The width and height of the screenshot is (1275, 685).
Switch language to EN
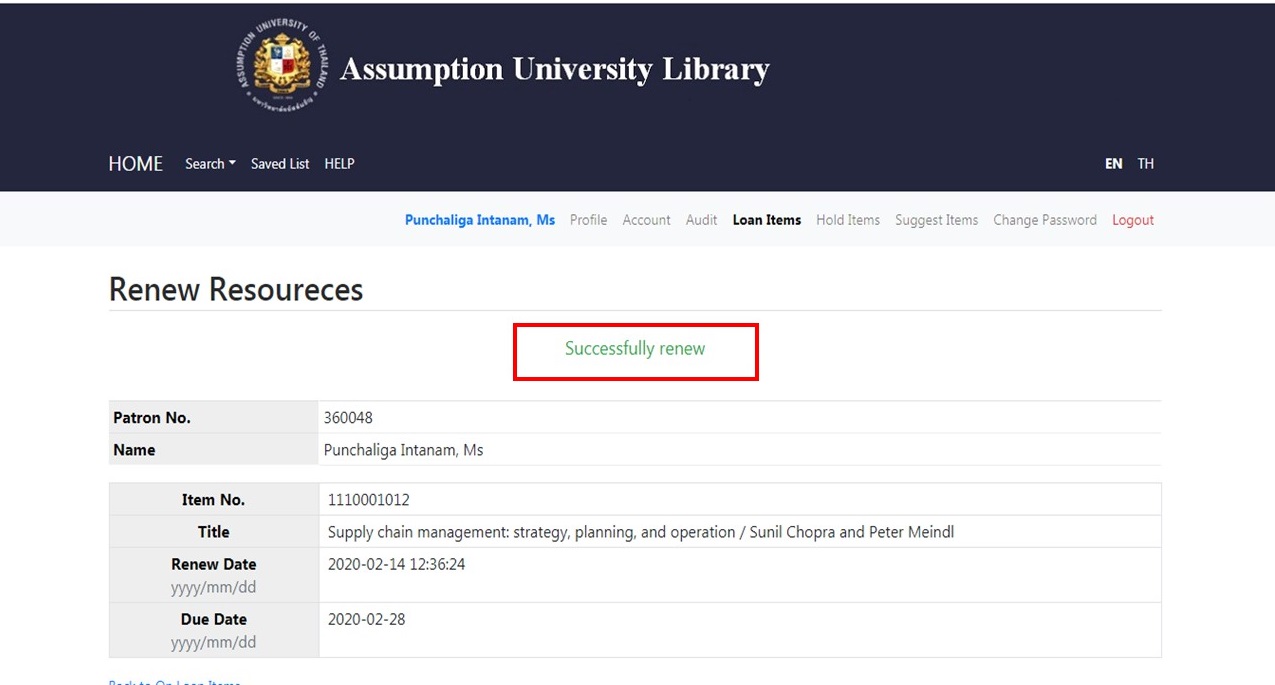1113,164
